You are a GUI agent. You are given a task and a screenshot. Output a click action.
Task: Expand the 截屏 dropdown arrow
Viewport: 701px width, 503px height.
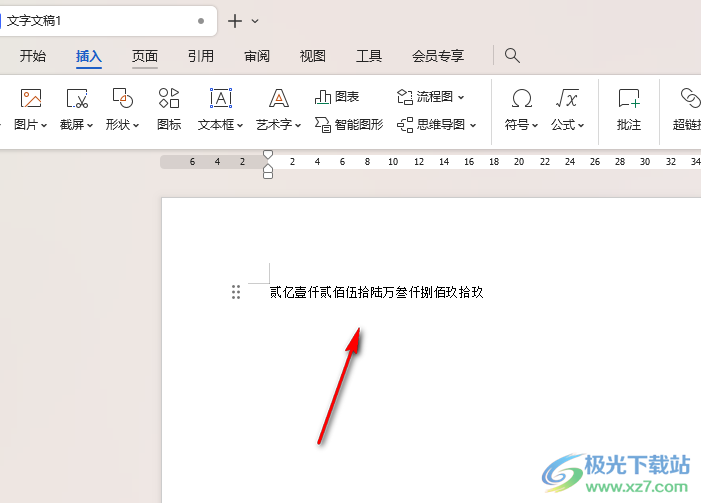[x=90, y=126]
